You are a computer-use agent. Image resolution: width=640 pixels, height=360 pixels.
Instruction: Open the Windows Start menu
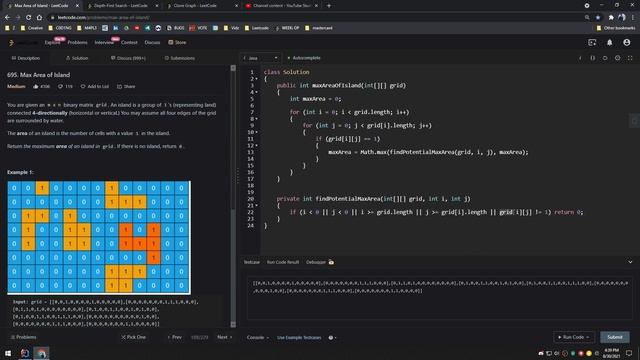[8, 353]
